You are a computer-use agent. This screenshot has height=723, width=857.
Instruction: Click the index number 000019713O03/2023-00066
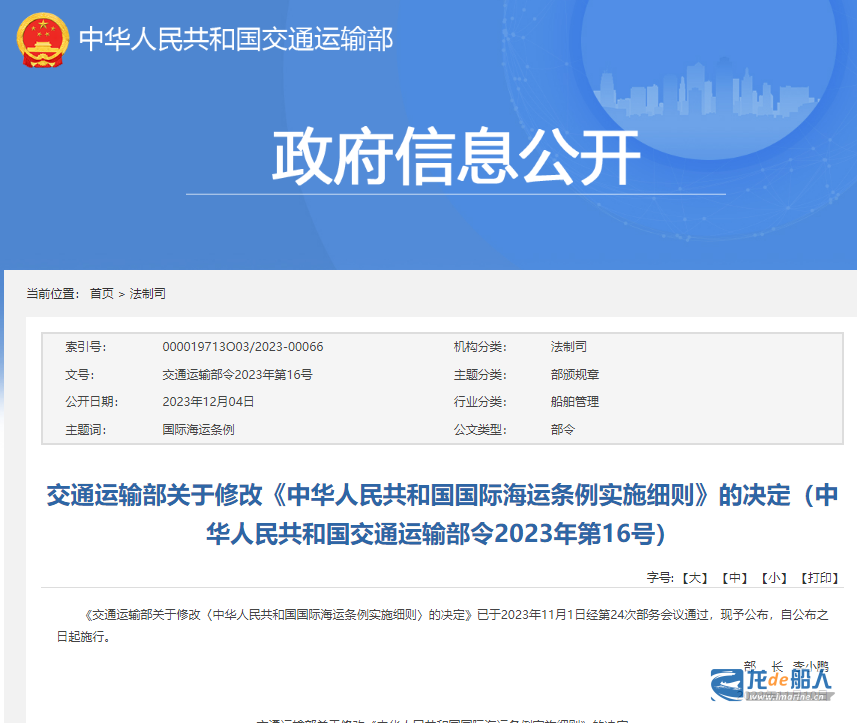tap(242, 347)
